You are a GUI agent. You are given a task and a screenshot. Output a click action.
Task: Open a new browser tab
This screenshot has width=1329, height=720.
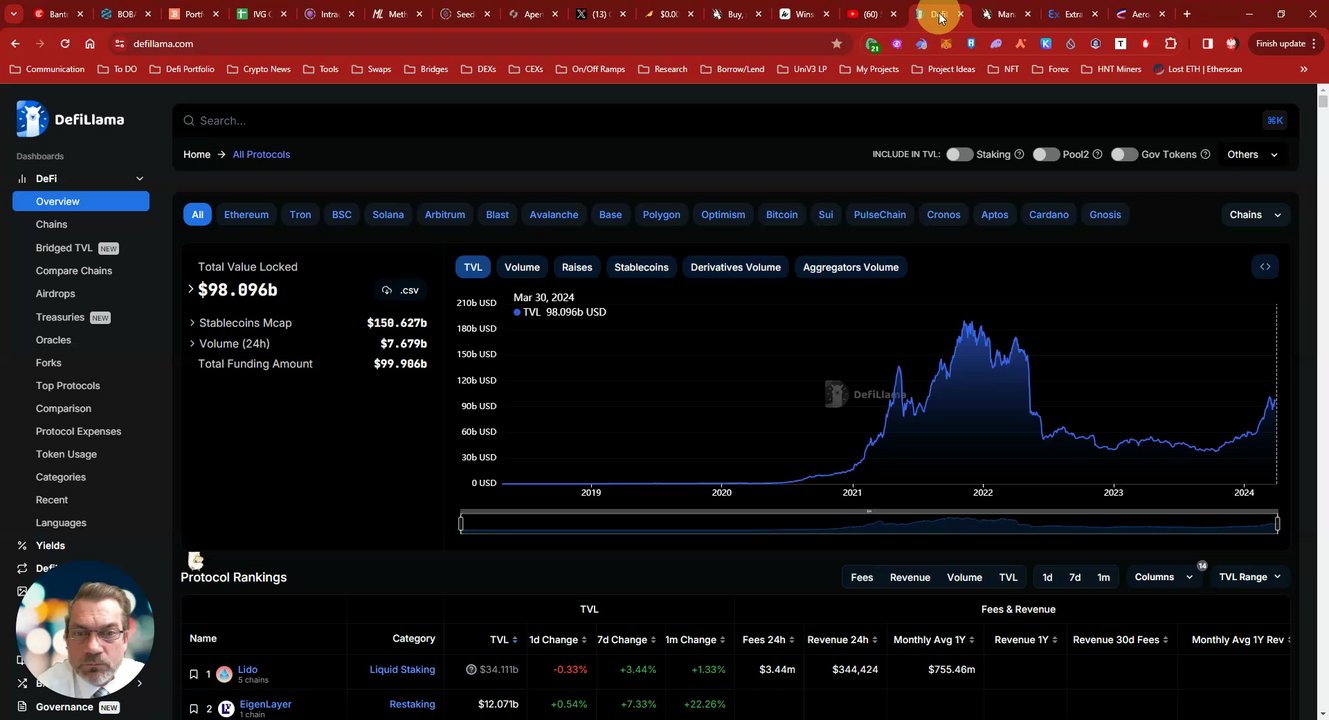pyautogui.click(x=1187, y=14)
